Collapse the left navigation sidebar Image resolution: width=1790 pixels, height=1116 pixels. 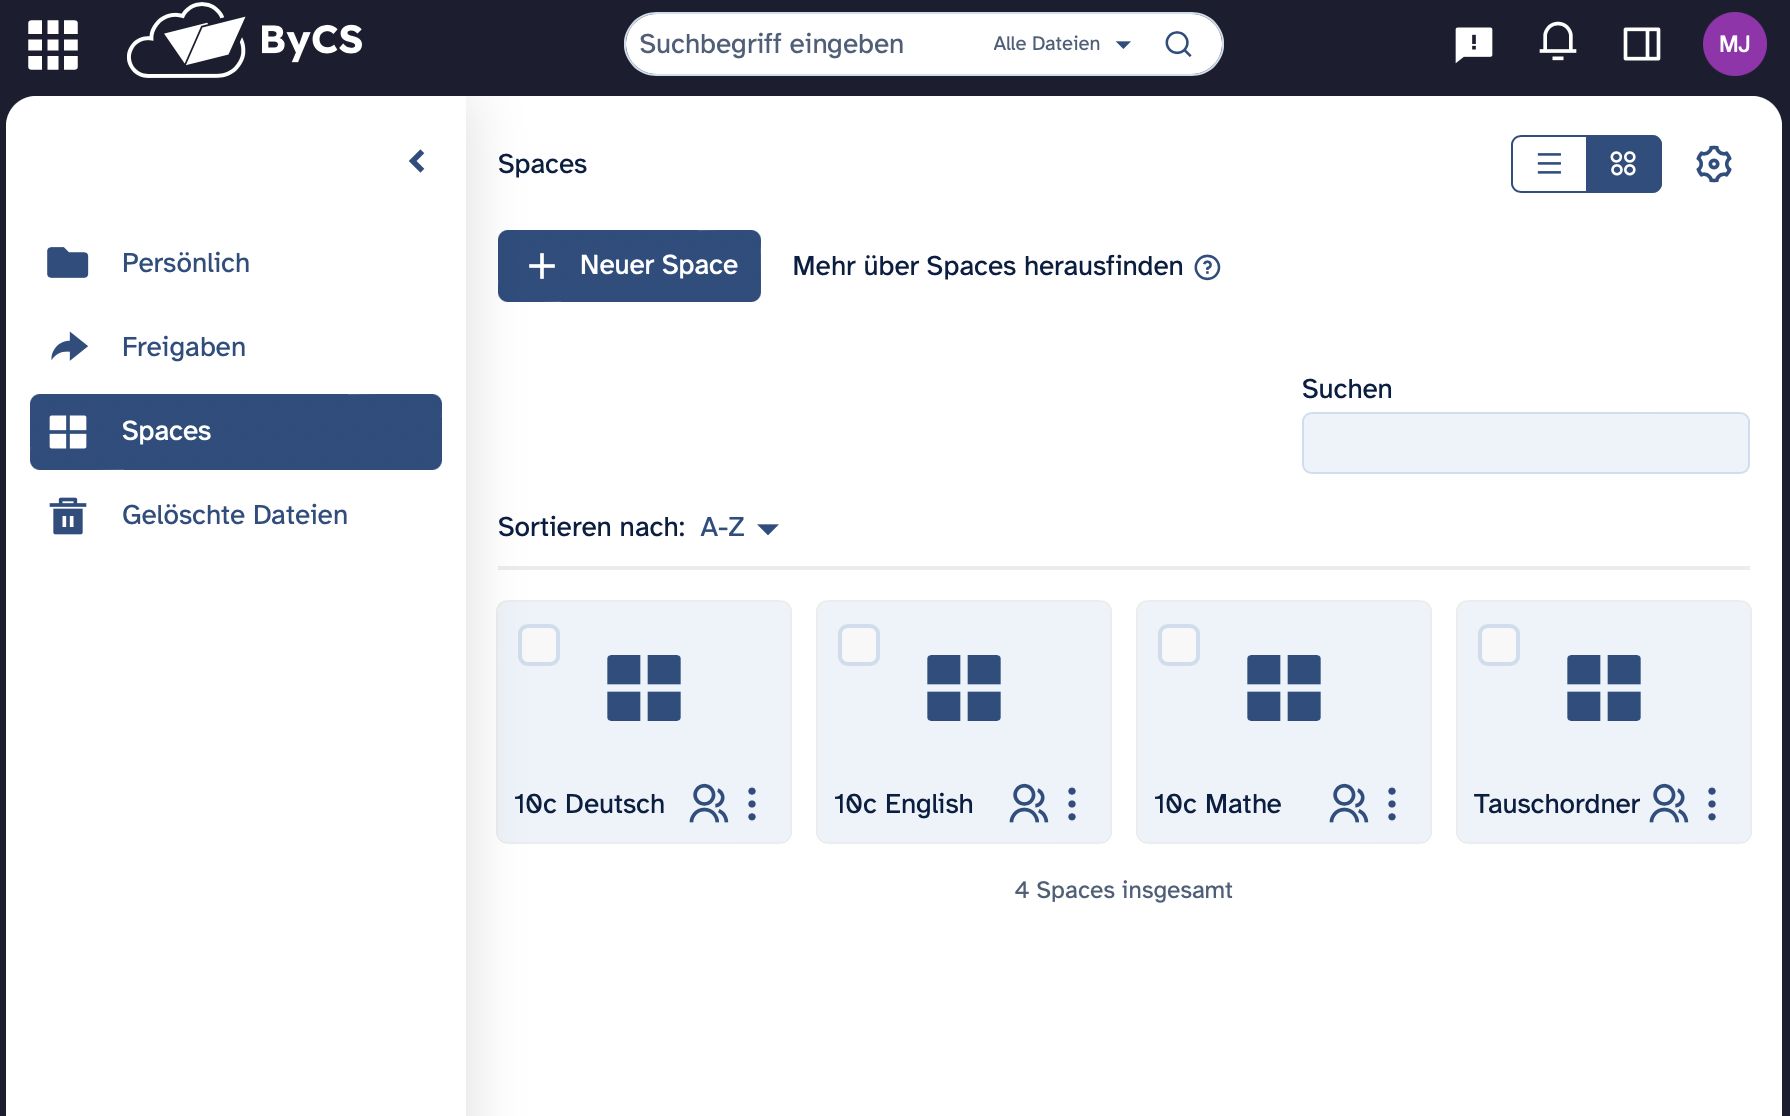(417, 161)
